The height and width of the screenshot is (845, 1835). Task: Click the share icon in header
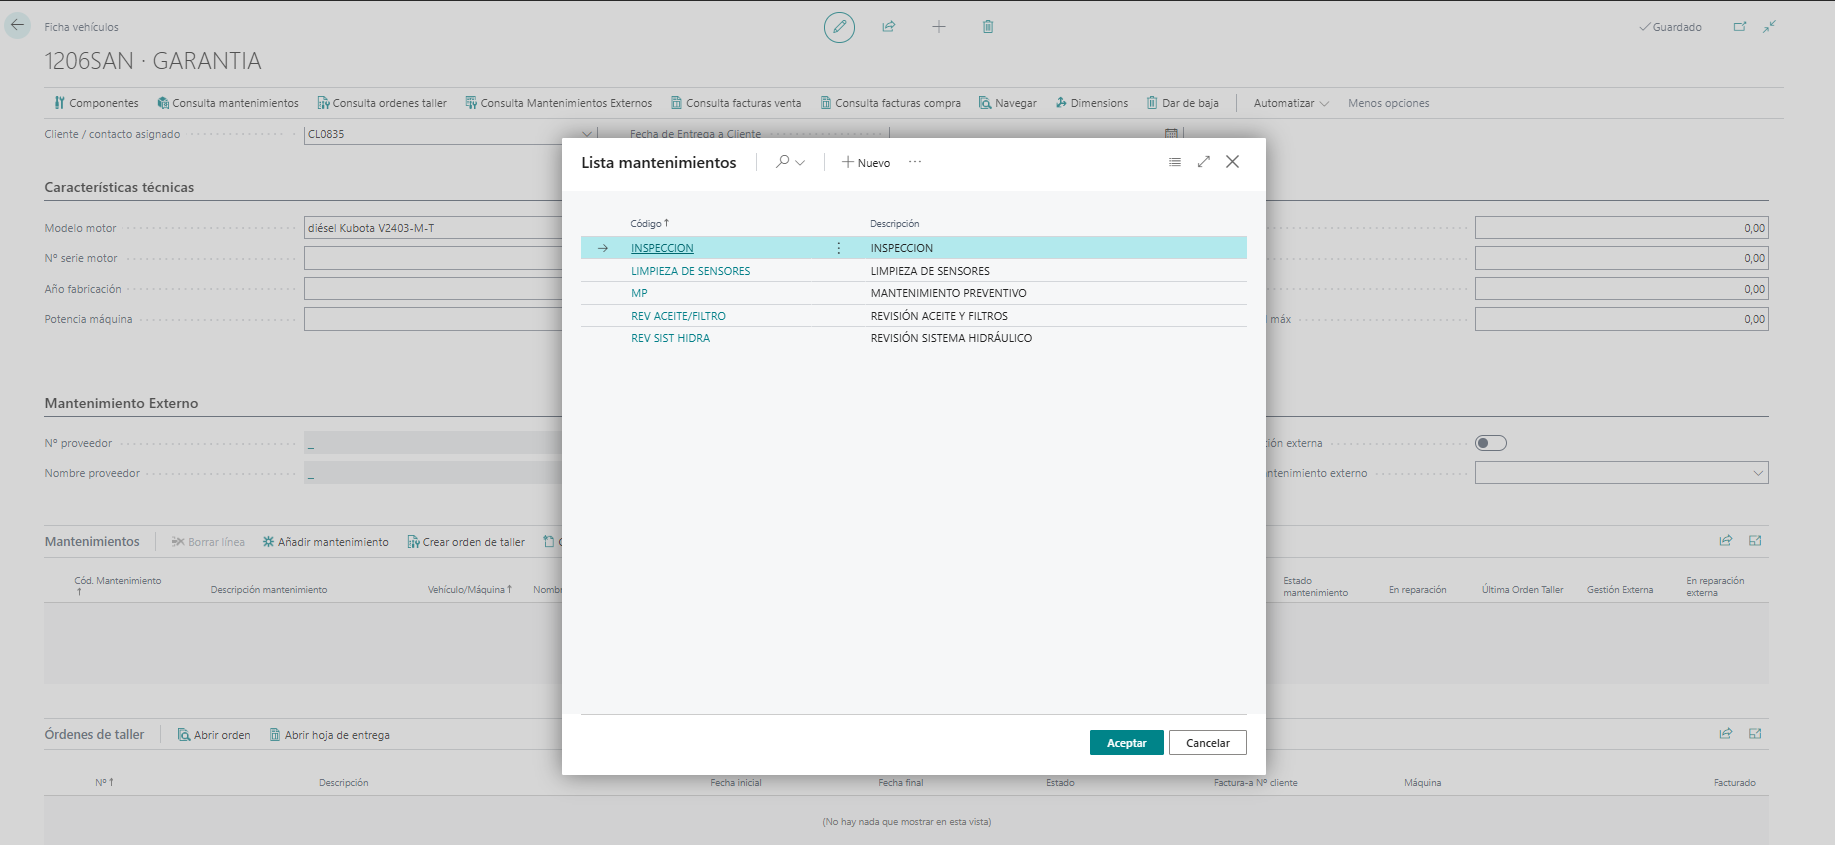coord(888,27)
